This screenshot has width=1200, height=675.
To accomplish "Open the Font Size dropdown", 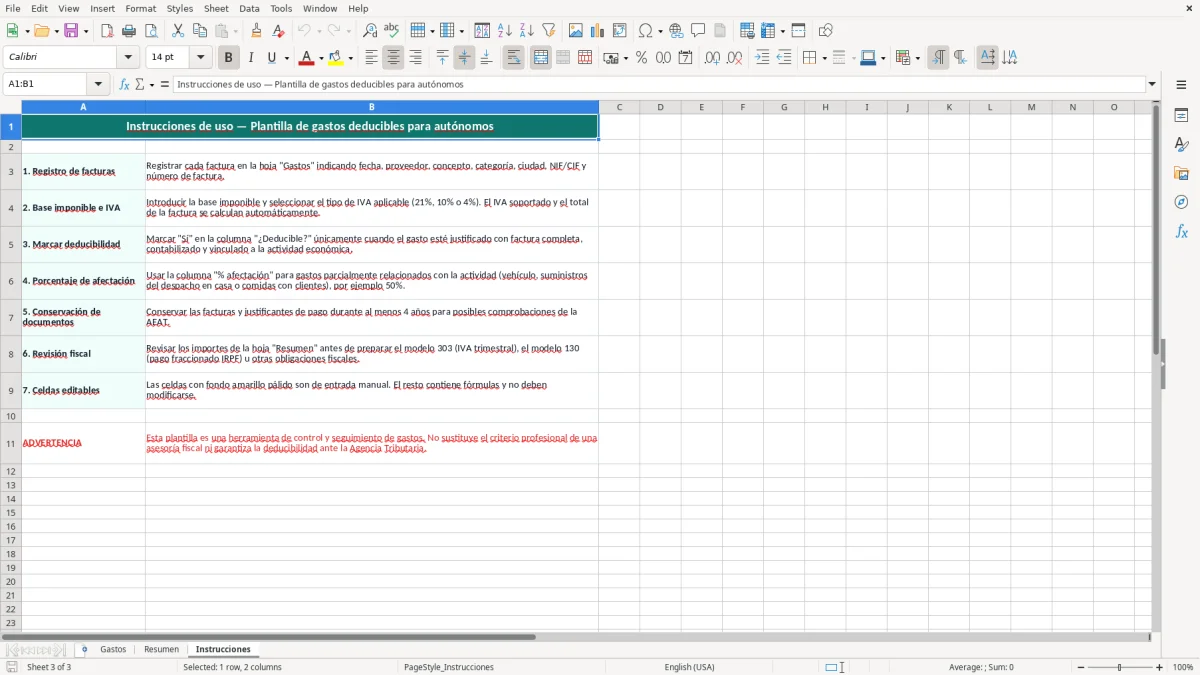I will coord(200,58).
